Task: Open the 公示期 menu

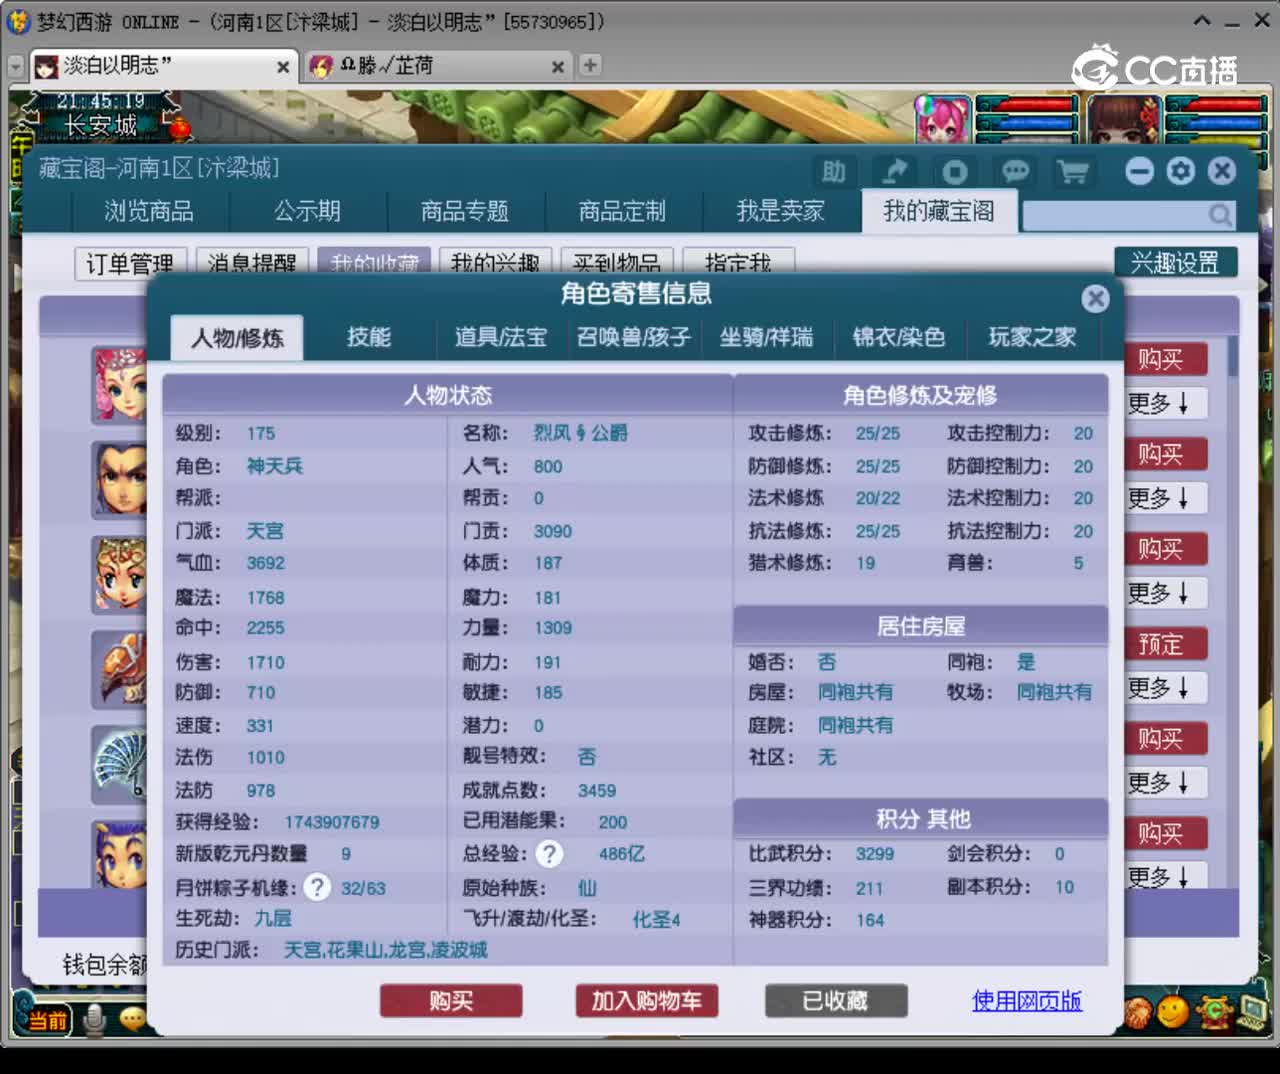Action: (x=307, y=211)
